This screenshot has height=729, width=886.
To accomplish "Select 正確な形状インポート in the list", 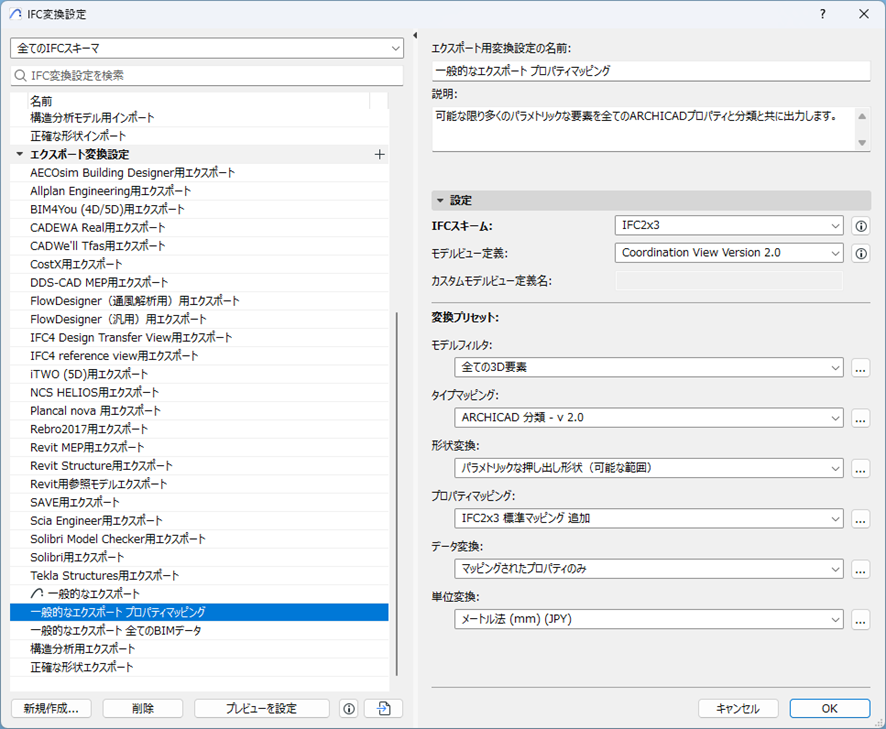I will tap(199, 136).
